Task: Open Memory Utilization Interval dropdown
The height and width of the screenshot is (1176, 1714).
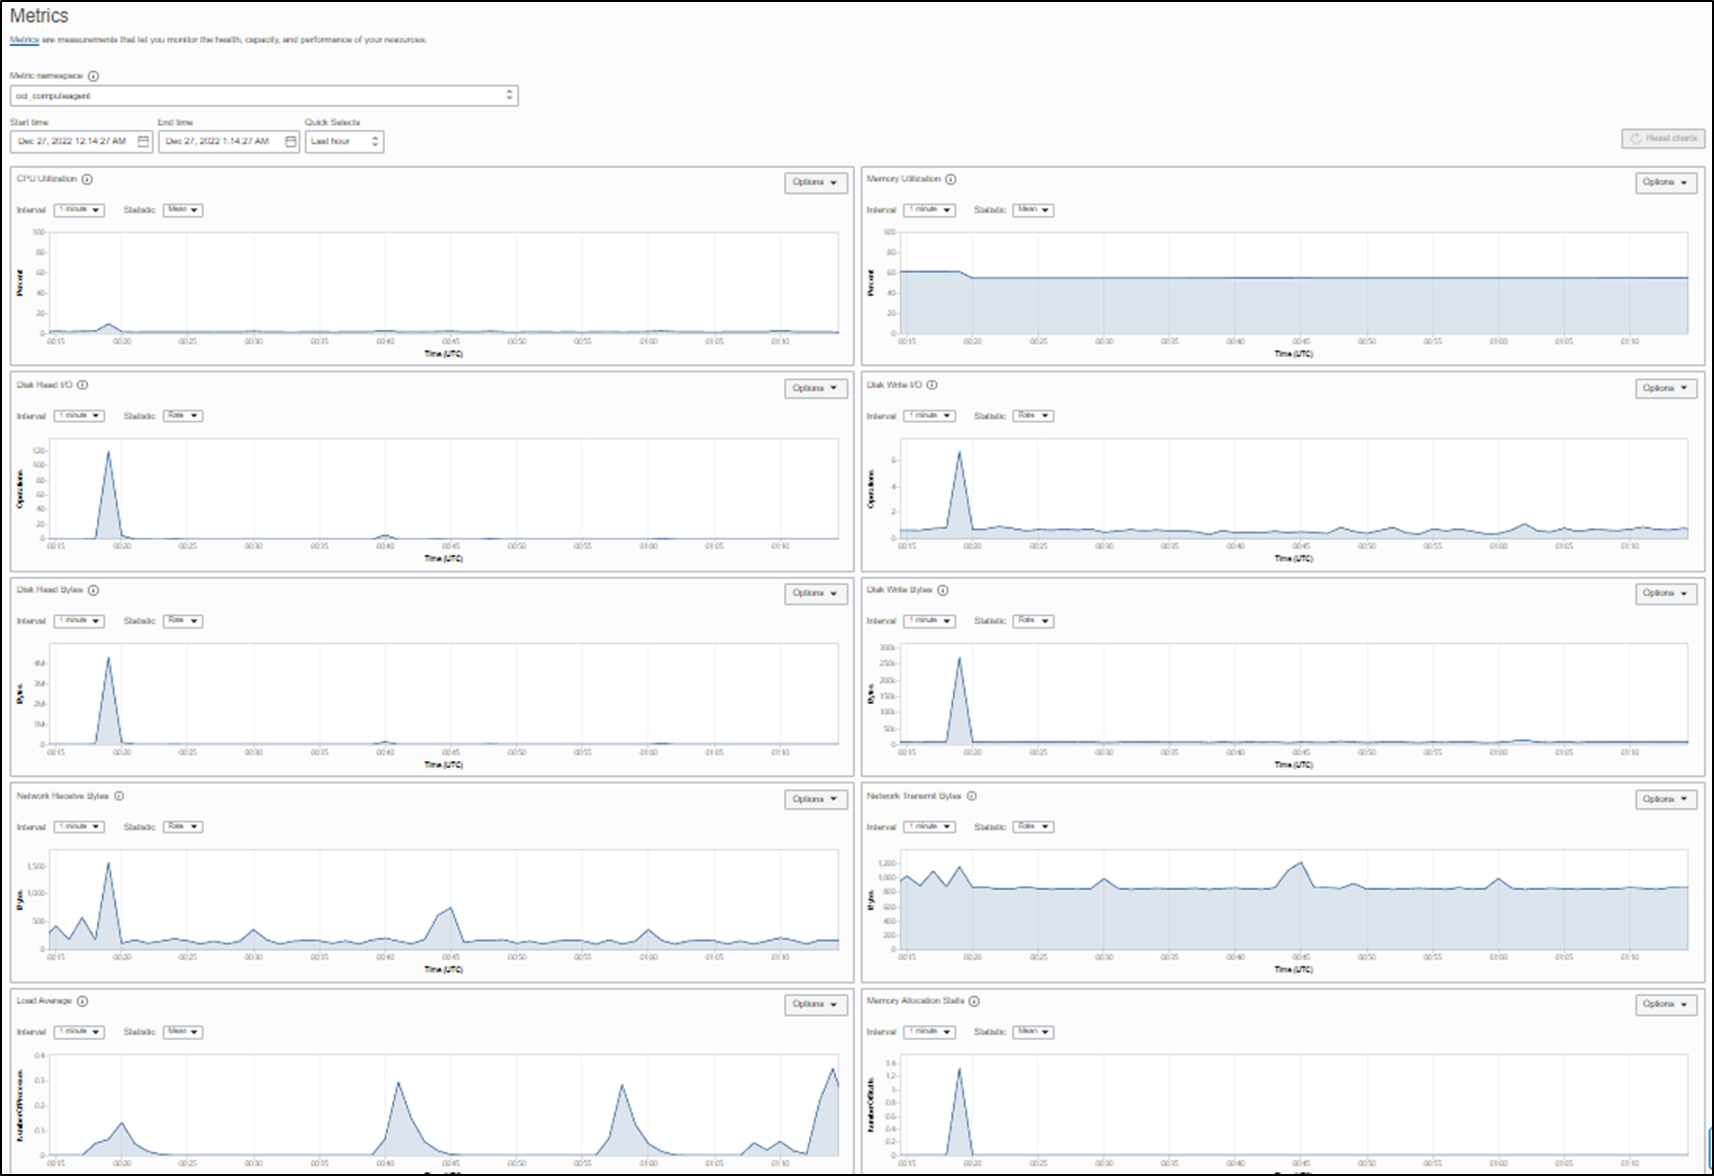Action: pos(929,210)
